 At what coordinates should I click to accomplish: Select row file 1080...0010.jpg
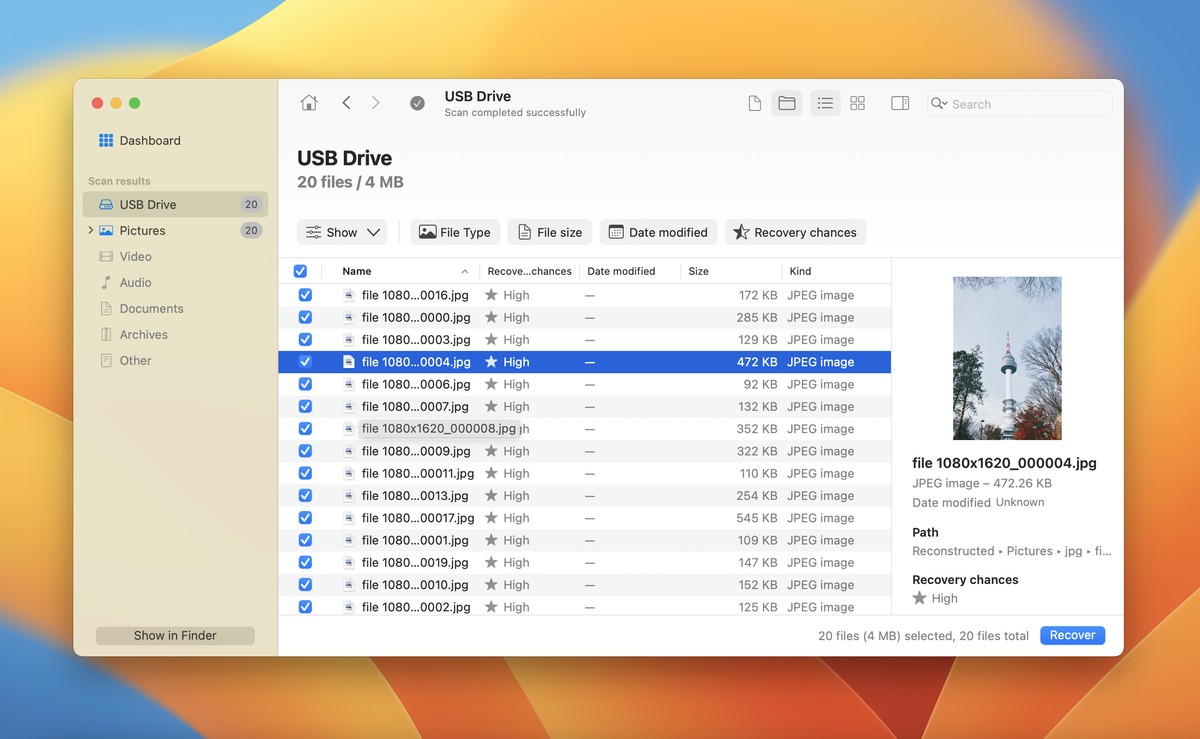click(584, 585)
